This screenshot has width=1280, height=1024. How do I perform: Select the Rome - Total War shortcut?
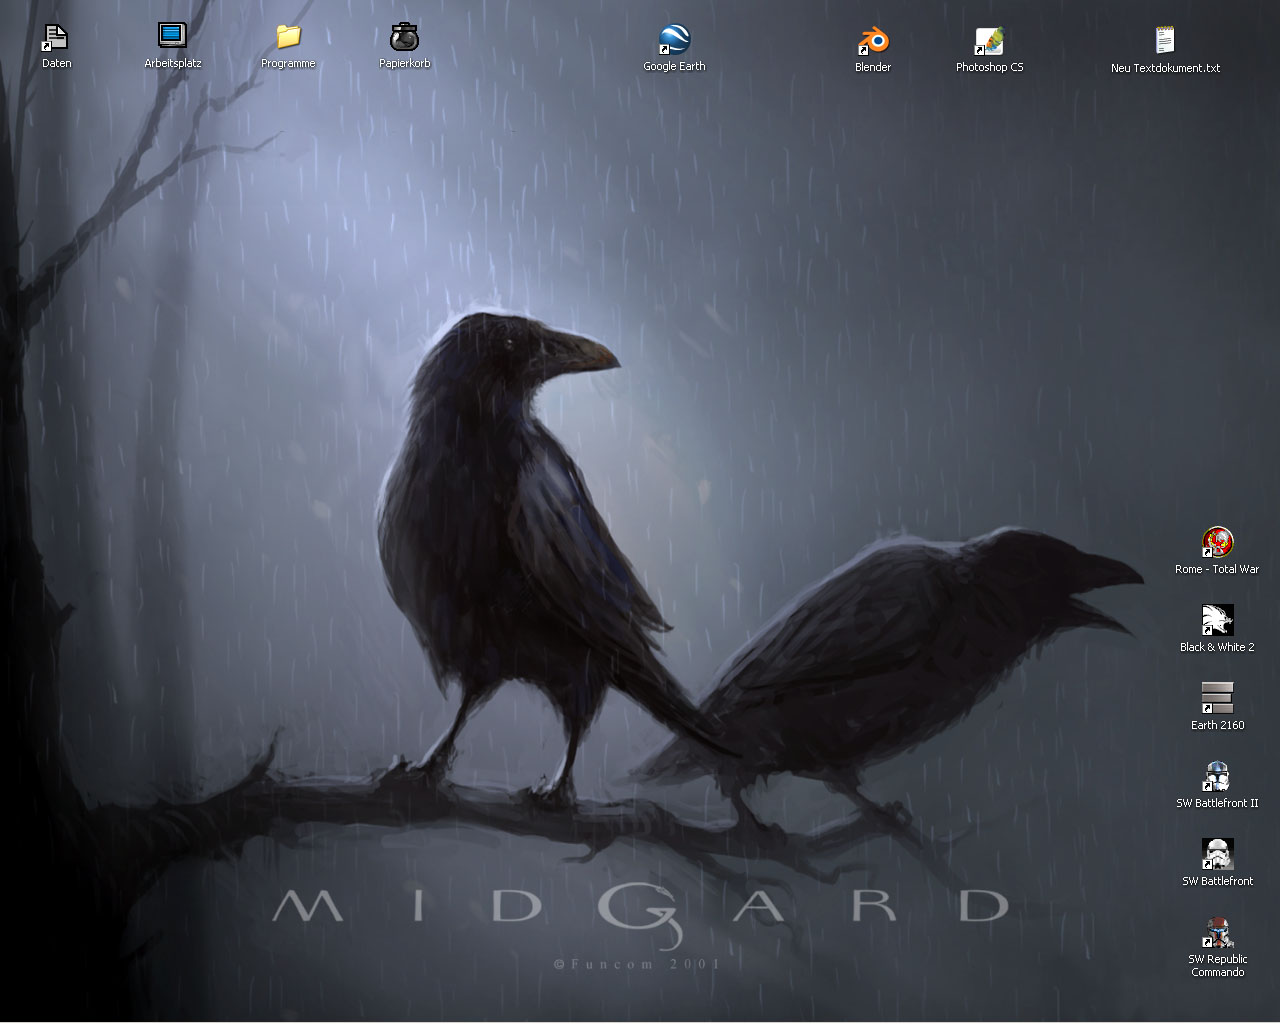pos(1217,543)
